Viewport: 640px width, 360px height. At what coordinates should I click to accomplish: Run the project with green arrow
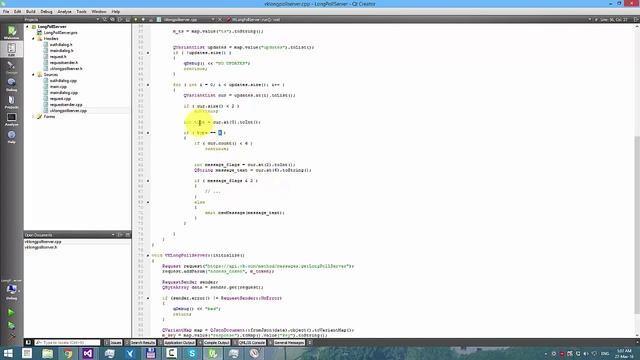coord(11,312)
